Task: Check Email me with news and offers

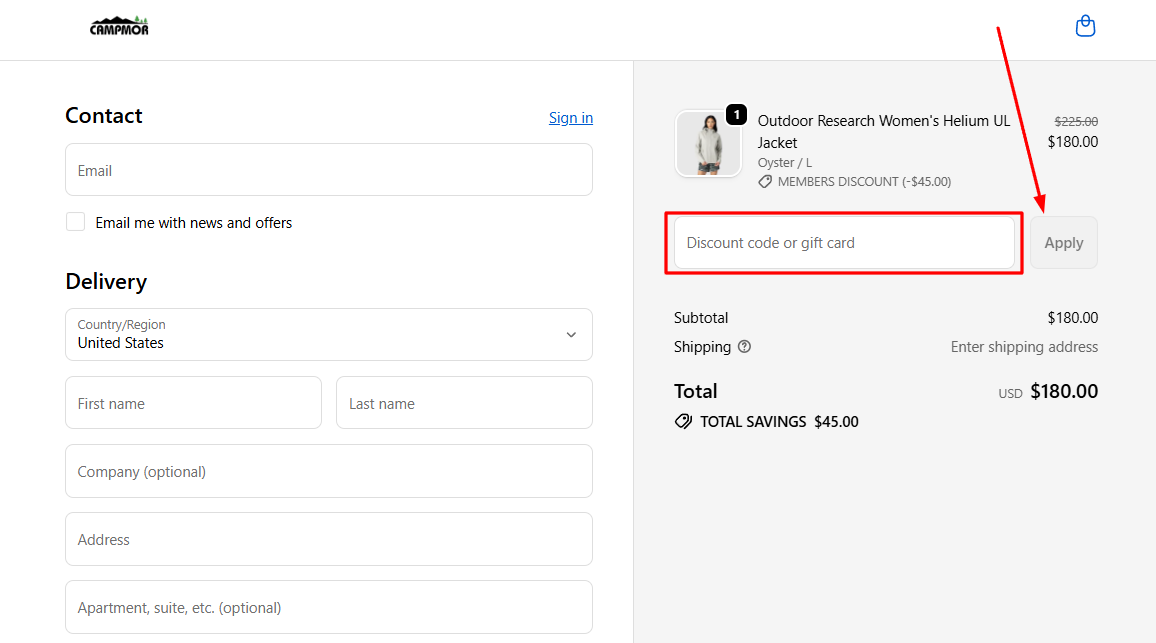Action: [x=75, y=222]
